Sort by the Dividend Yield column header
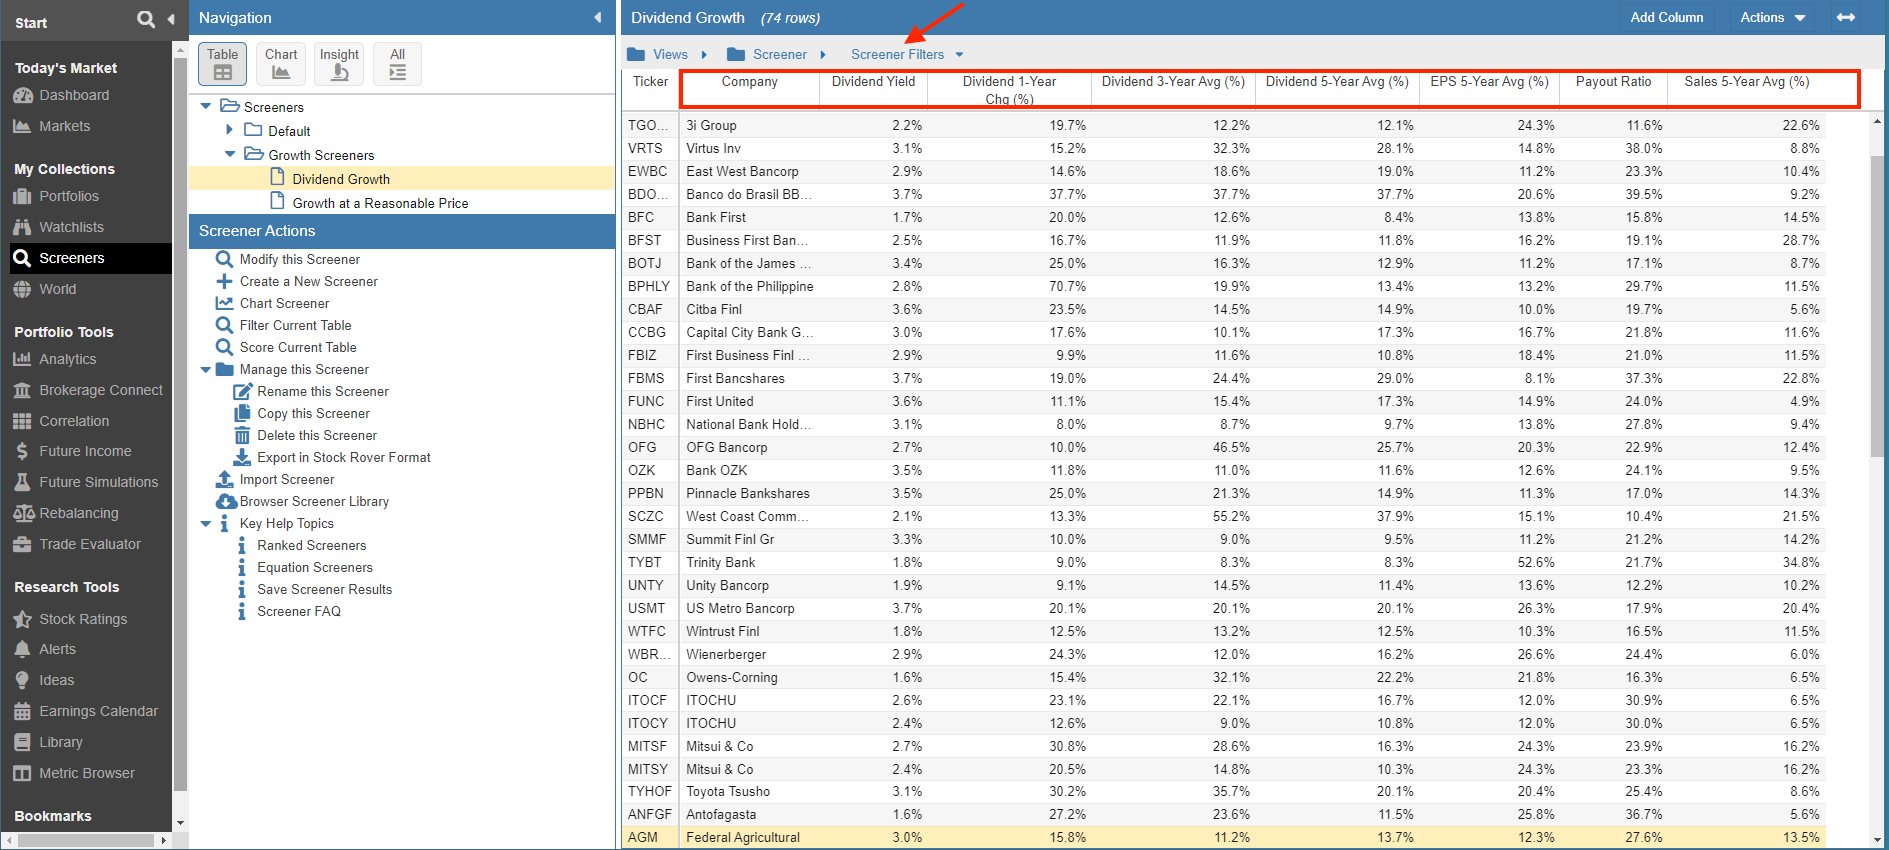 click(873, 82)
